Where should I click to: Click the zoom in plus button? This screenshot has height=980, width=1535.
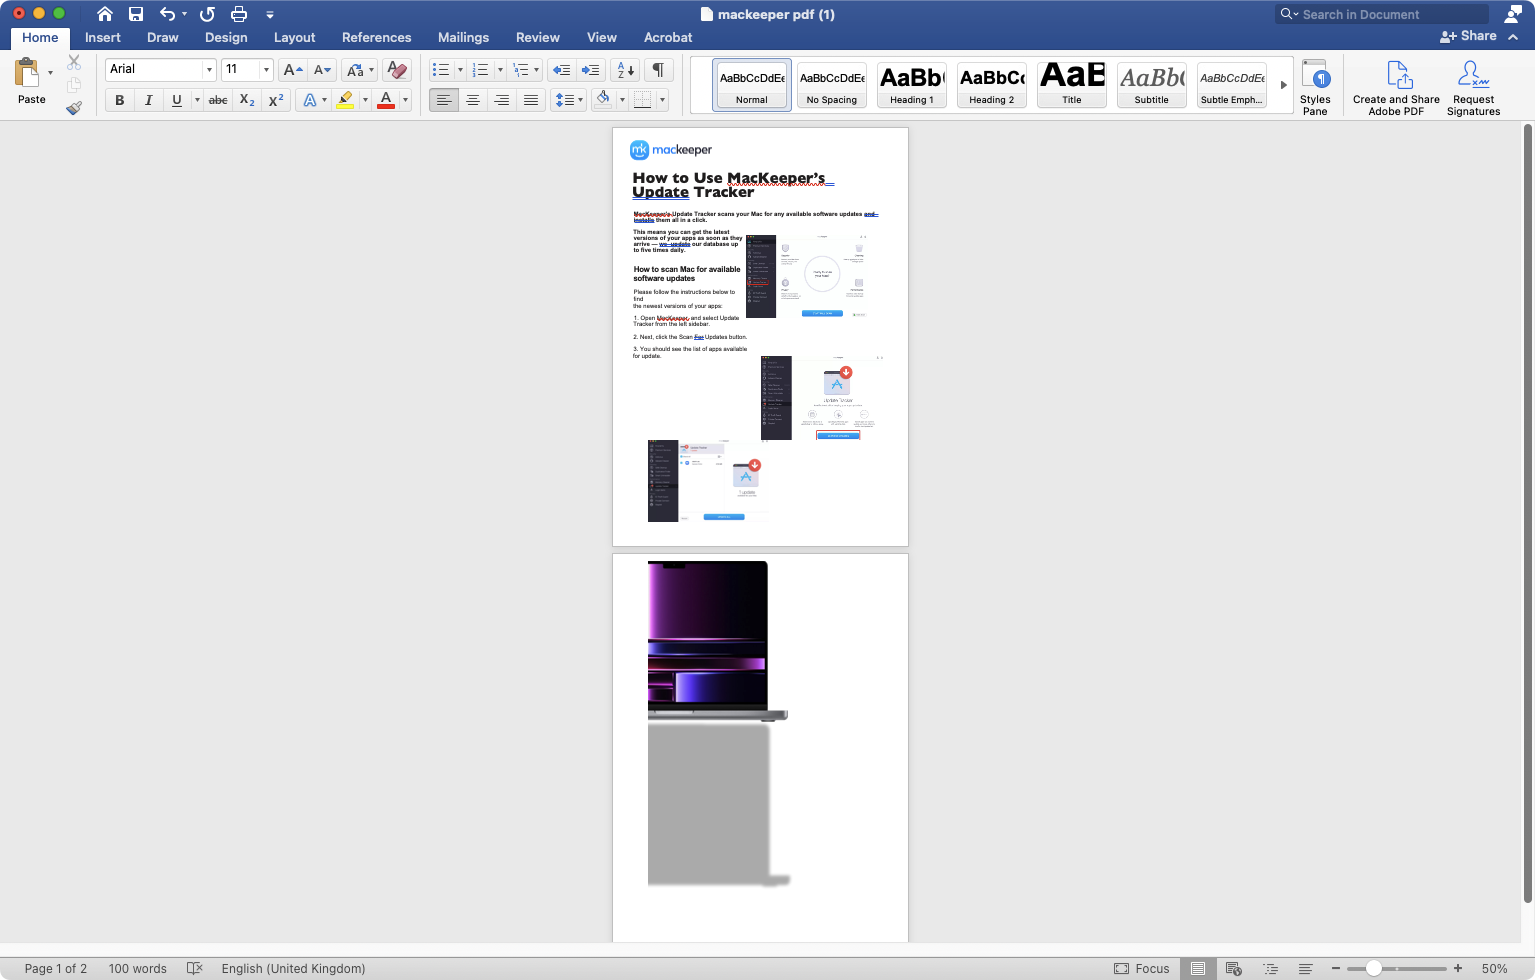click(x=1458, y=968)
